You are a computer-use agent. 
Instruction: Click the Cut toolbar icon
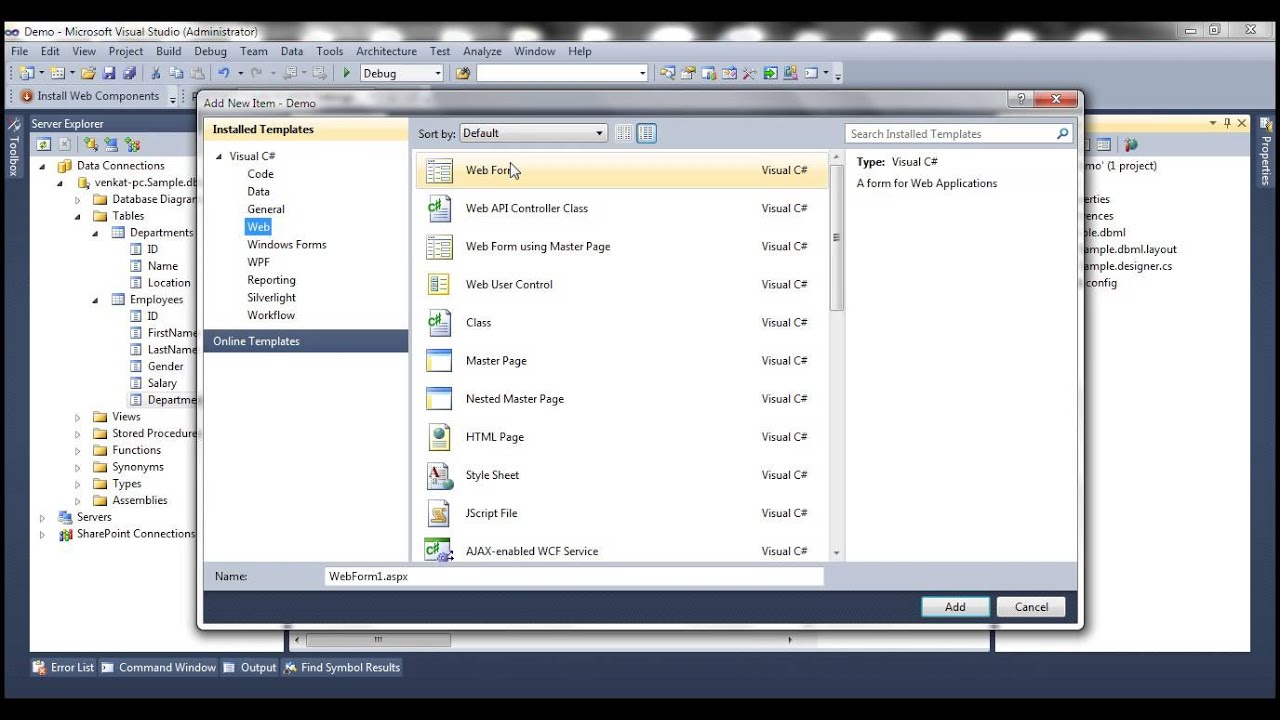(155, 73)
